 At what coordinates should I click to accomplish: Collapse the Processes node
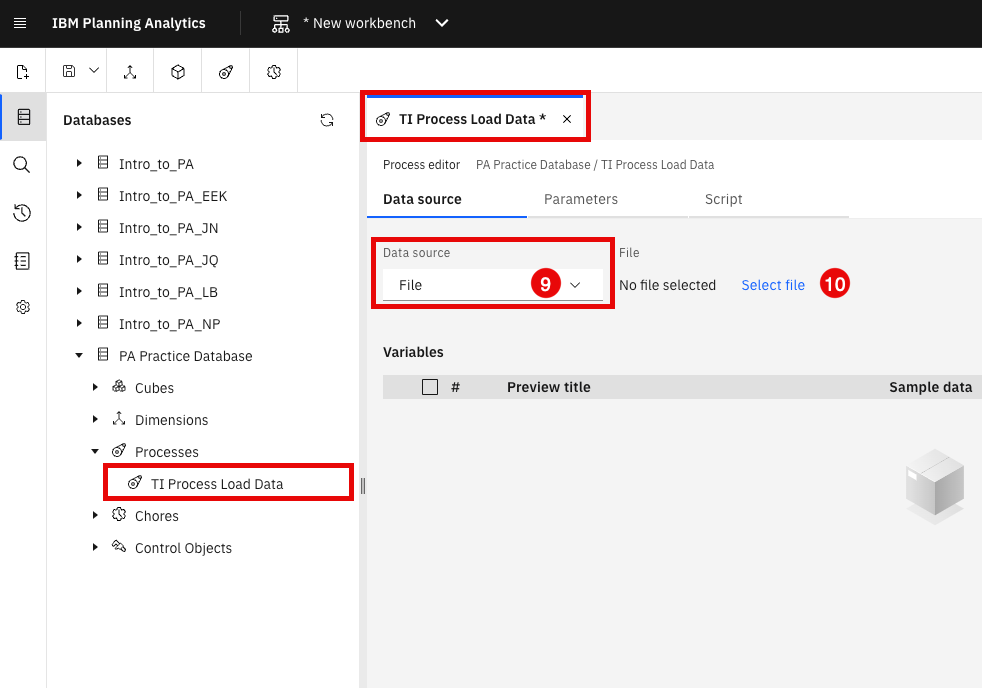point(95,451)
